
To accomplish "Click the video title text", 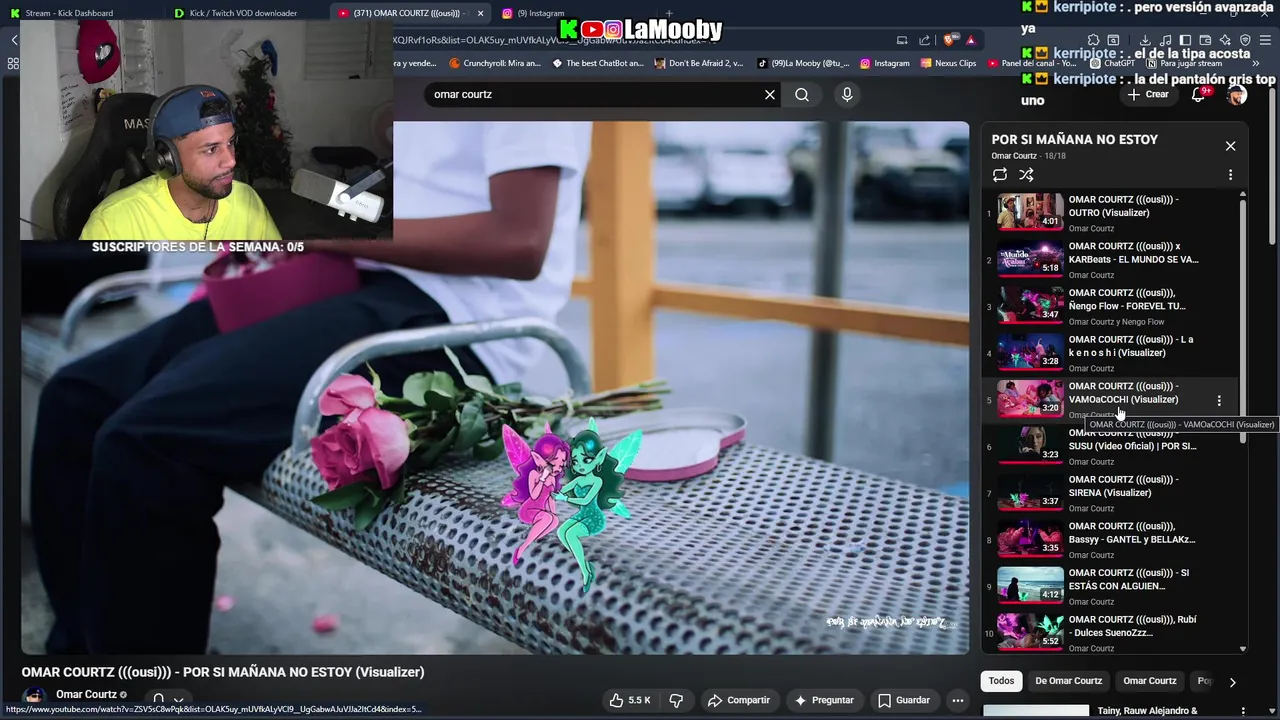I will point(223,672).
